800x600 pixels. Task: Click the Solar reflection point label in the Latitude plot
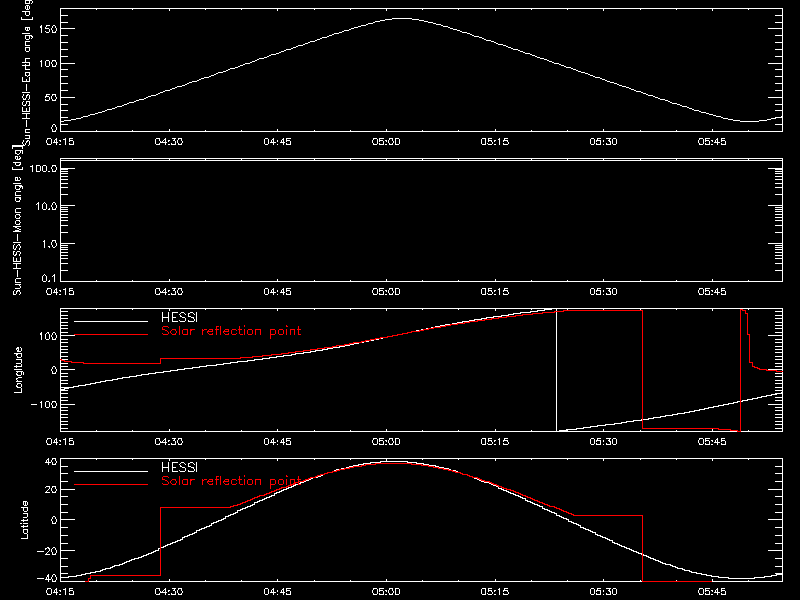tap(231, 481)
